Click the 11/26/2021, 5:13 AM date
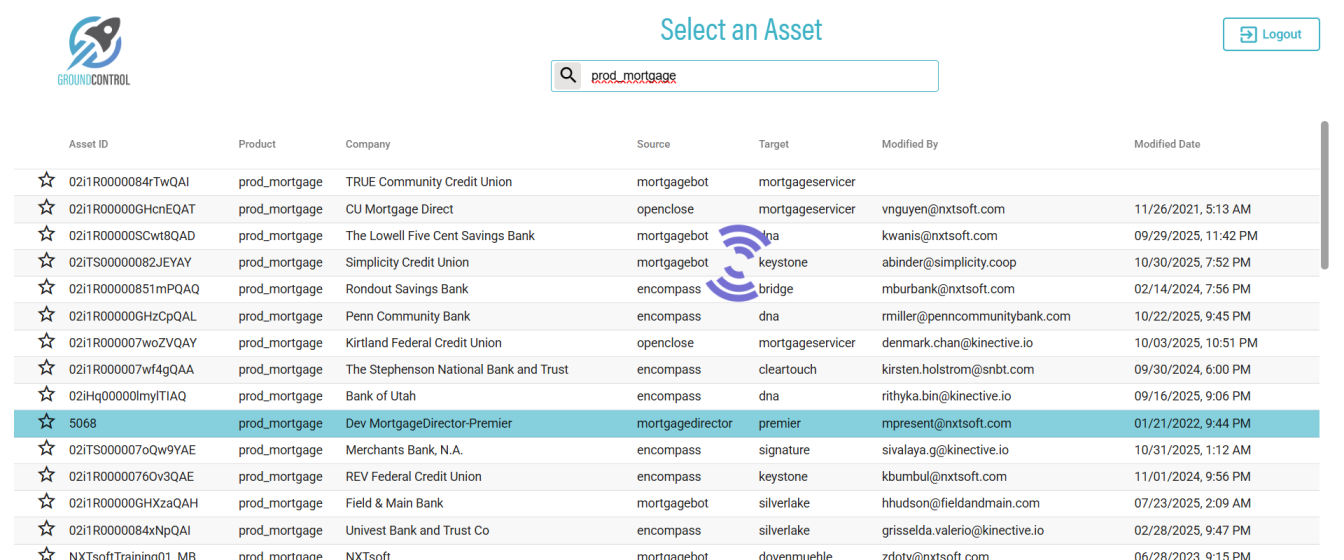The width and height of the screenshot is (1344, 560). coord(1192,209)
